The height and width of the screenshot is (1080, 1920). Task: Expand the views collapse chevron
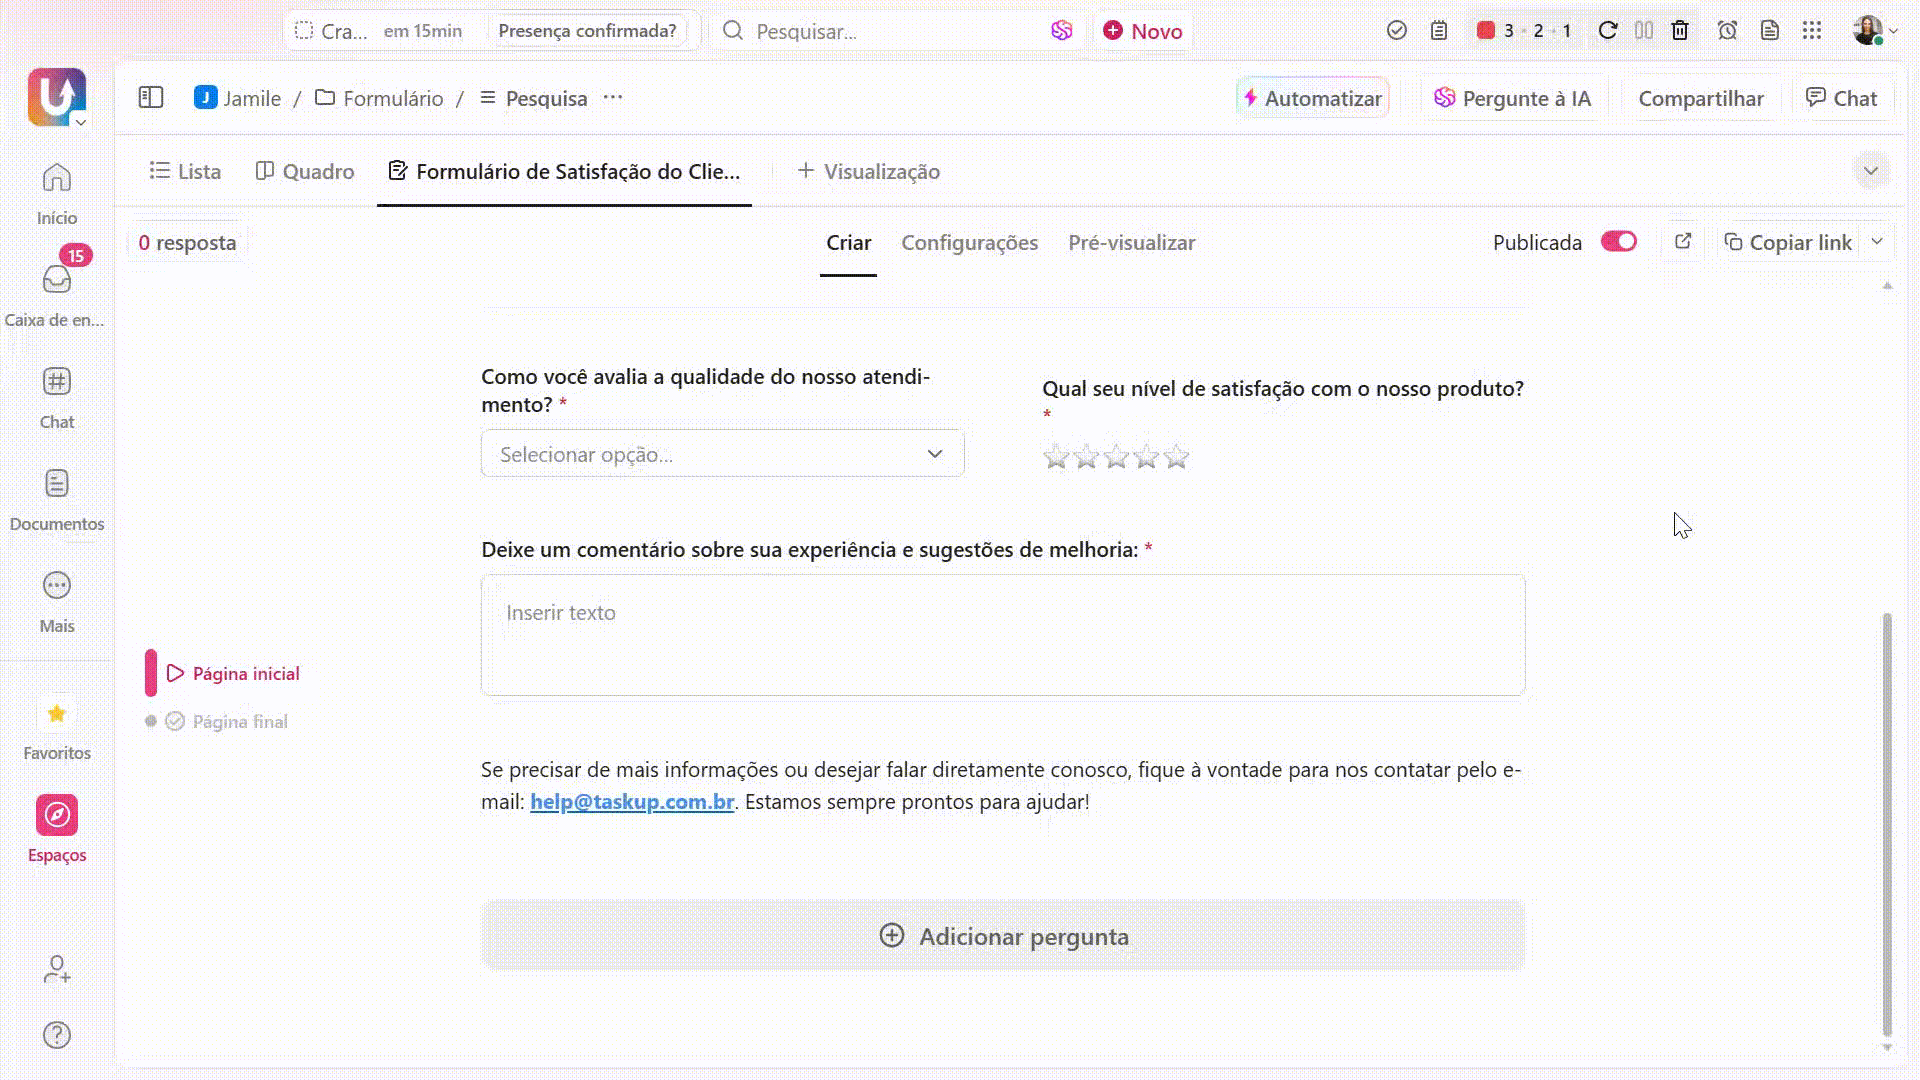pyautogui.click(x=1870, y=171)
